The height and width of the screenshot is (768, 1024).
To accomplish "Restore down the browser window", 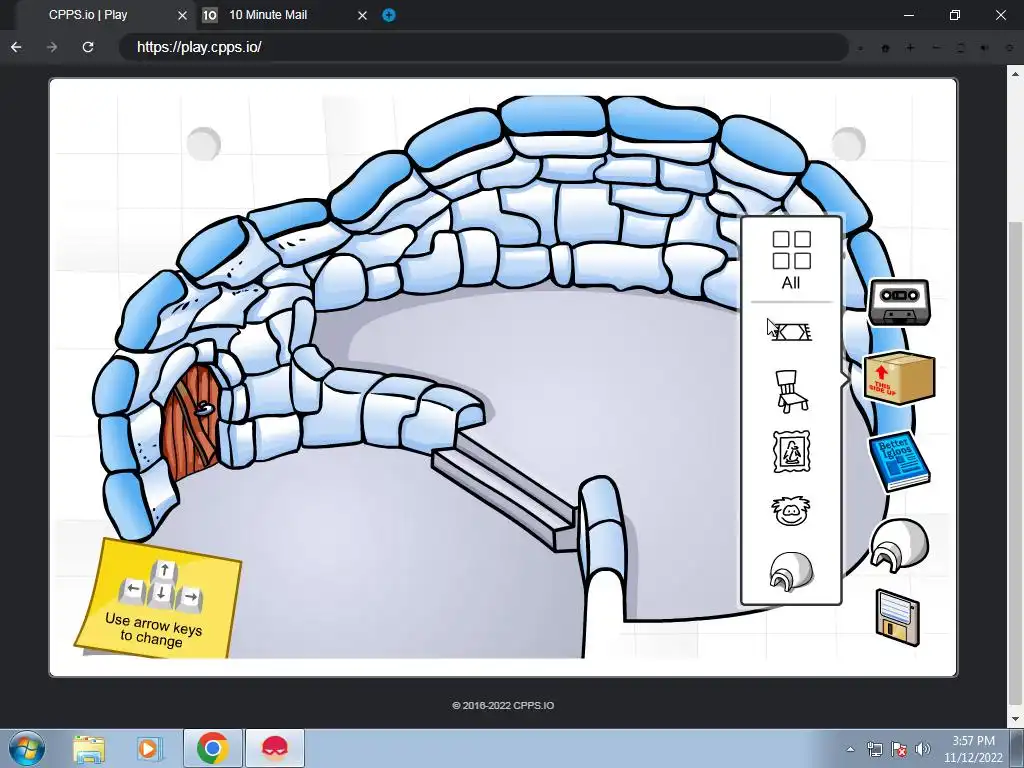I will coord(955,15).
